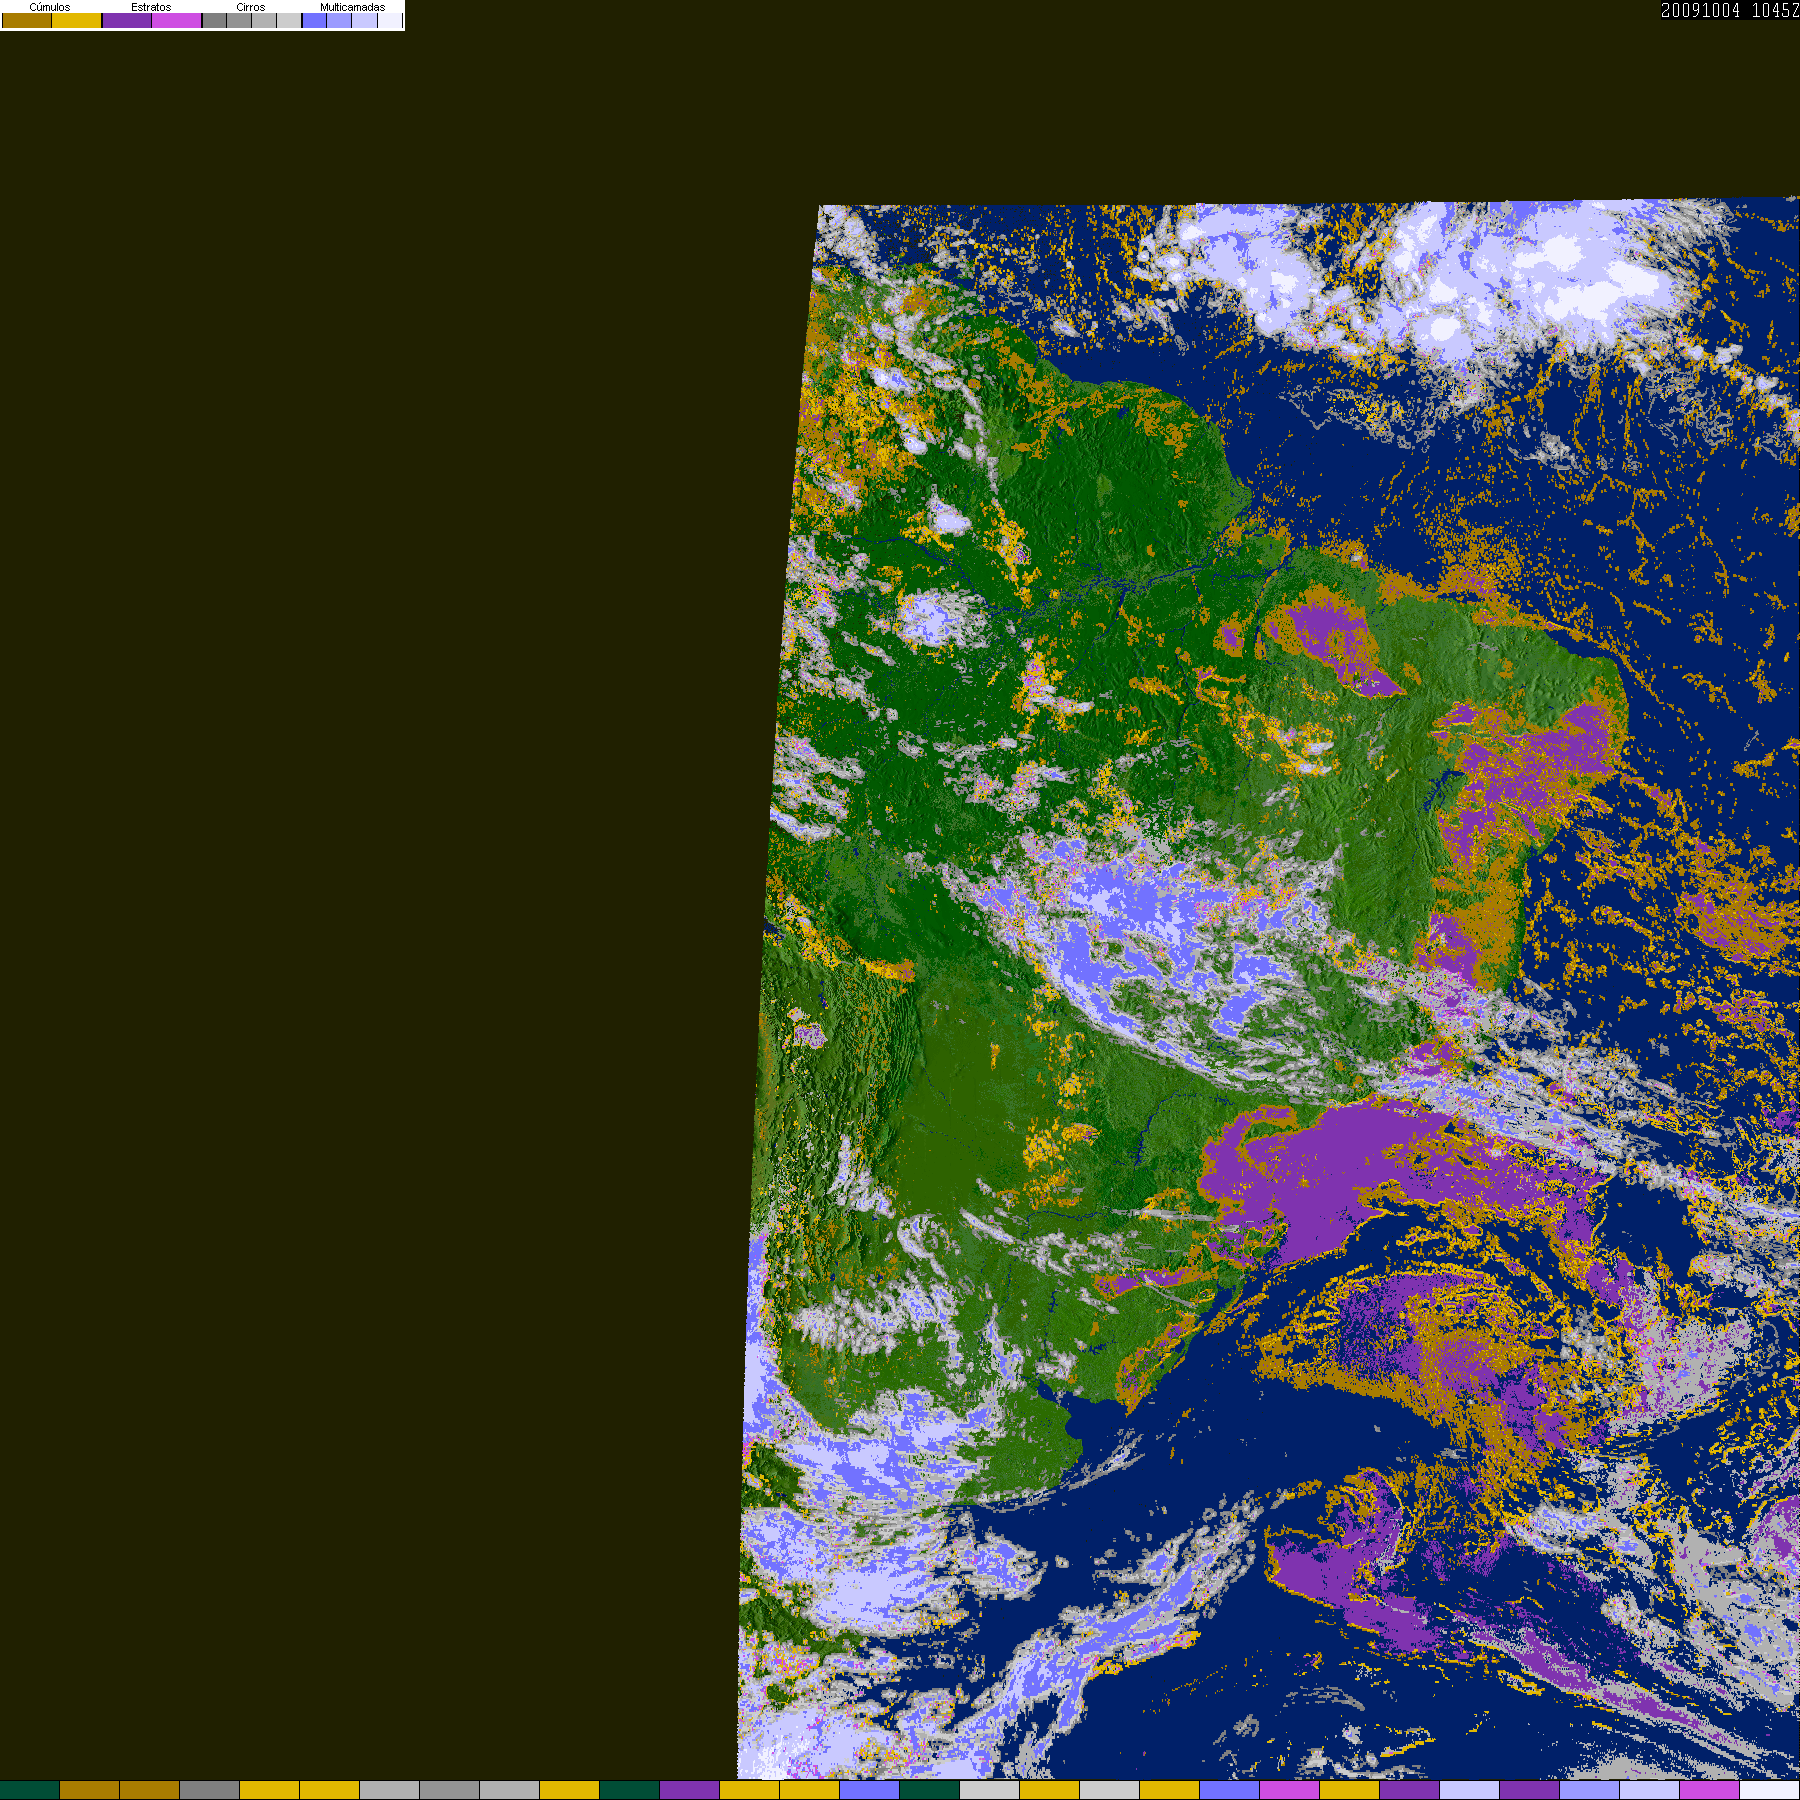Choose the darkest gray Cirros legend swatch
This screenshot has width=1800, height=1800.
click(x=215, y=21)
